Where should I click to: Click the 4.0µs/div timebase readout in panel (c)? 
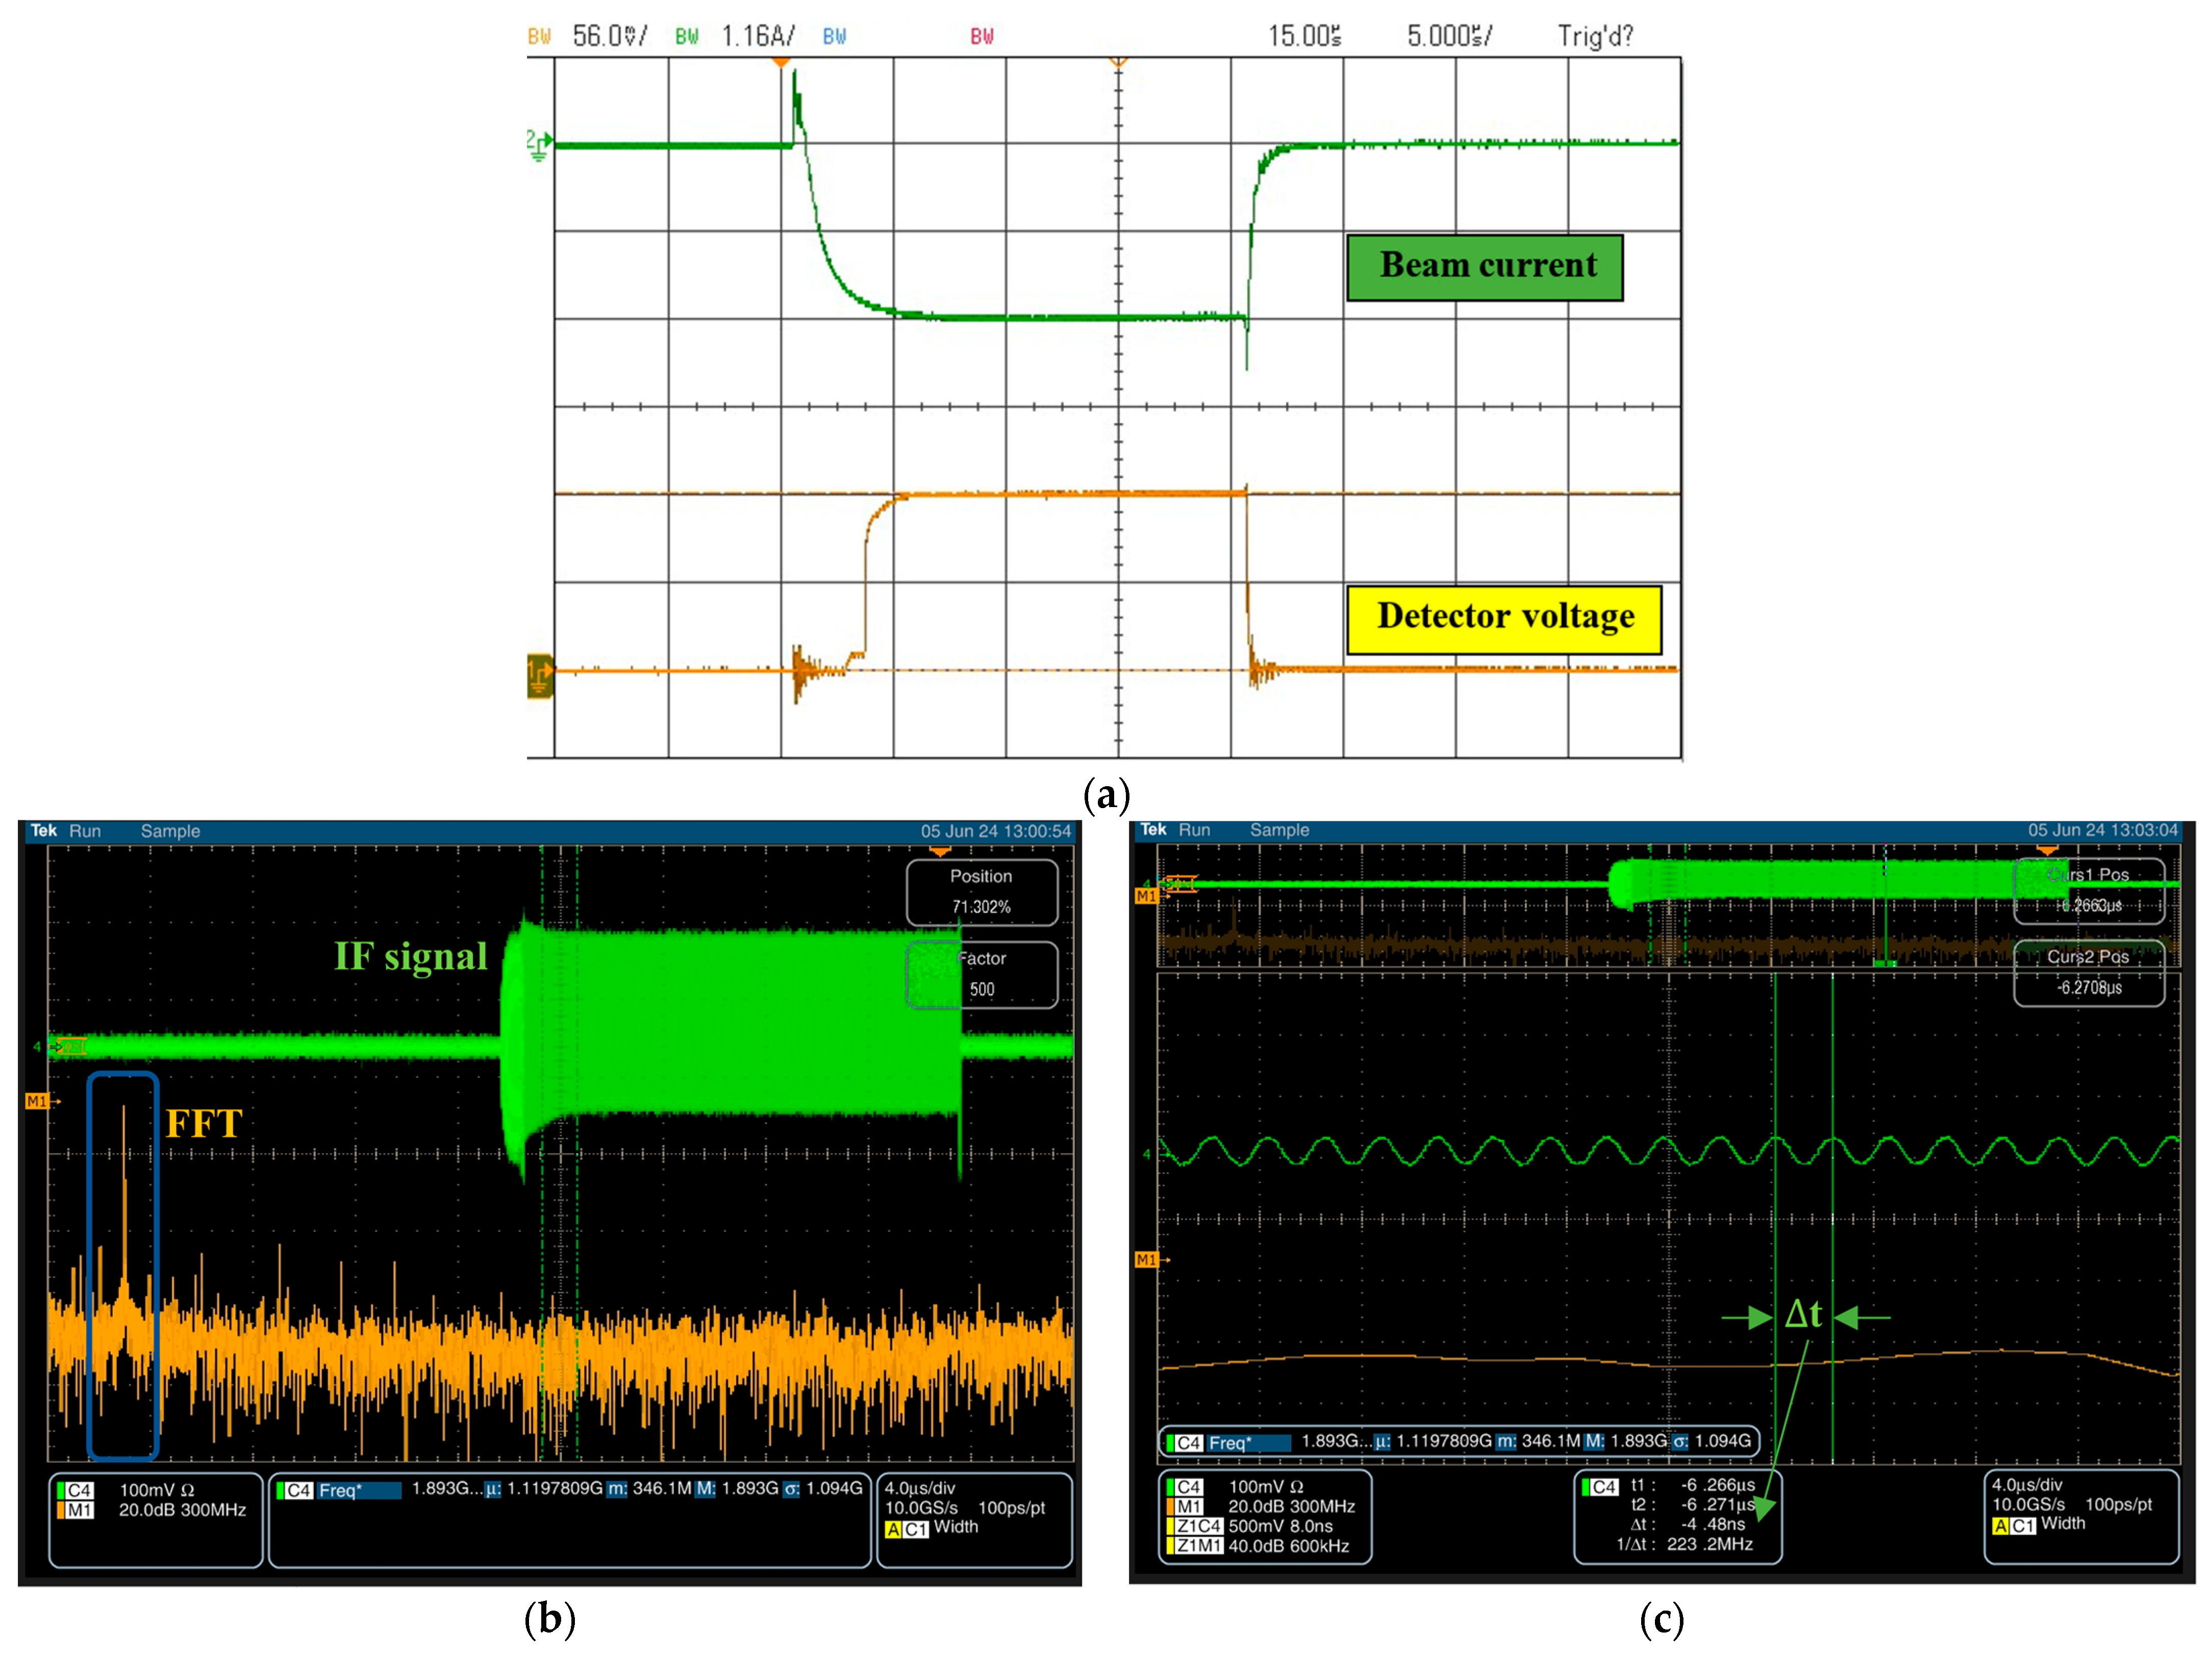pyautogui.click(x=2027, y=1484)
